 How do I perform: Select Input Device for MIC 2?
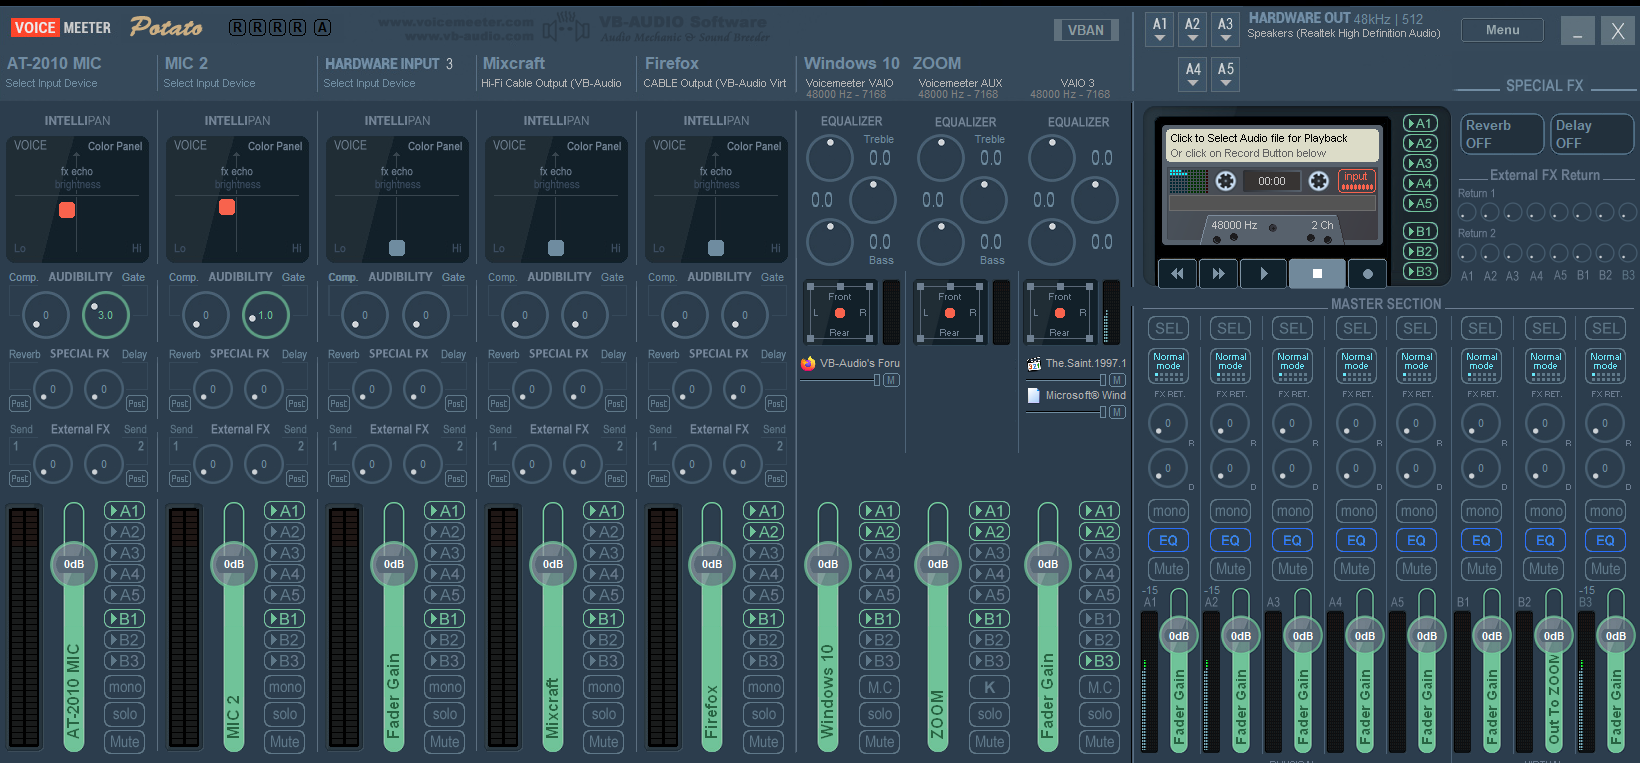pyautogui.click(x=209, y=84)
